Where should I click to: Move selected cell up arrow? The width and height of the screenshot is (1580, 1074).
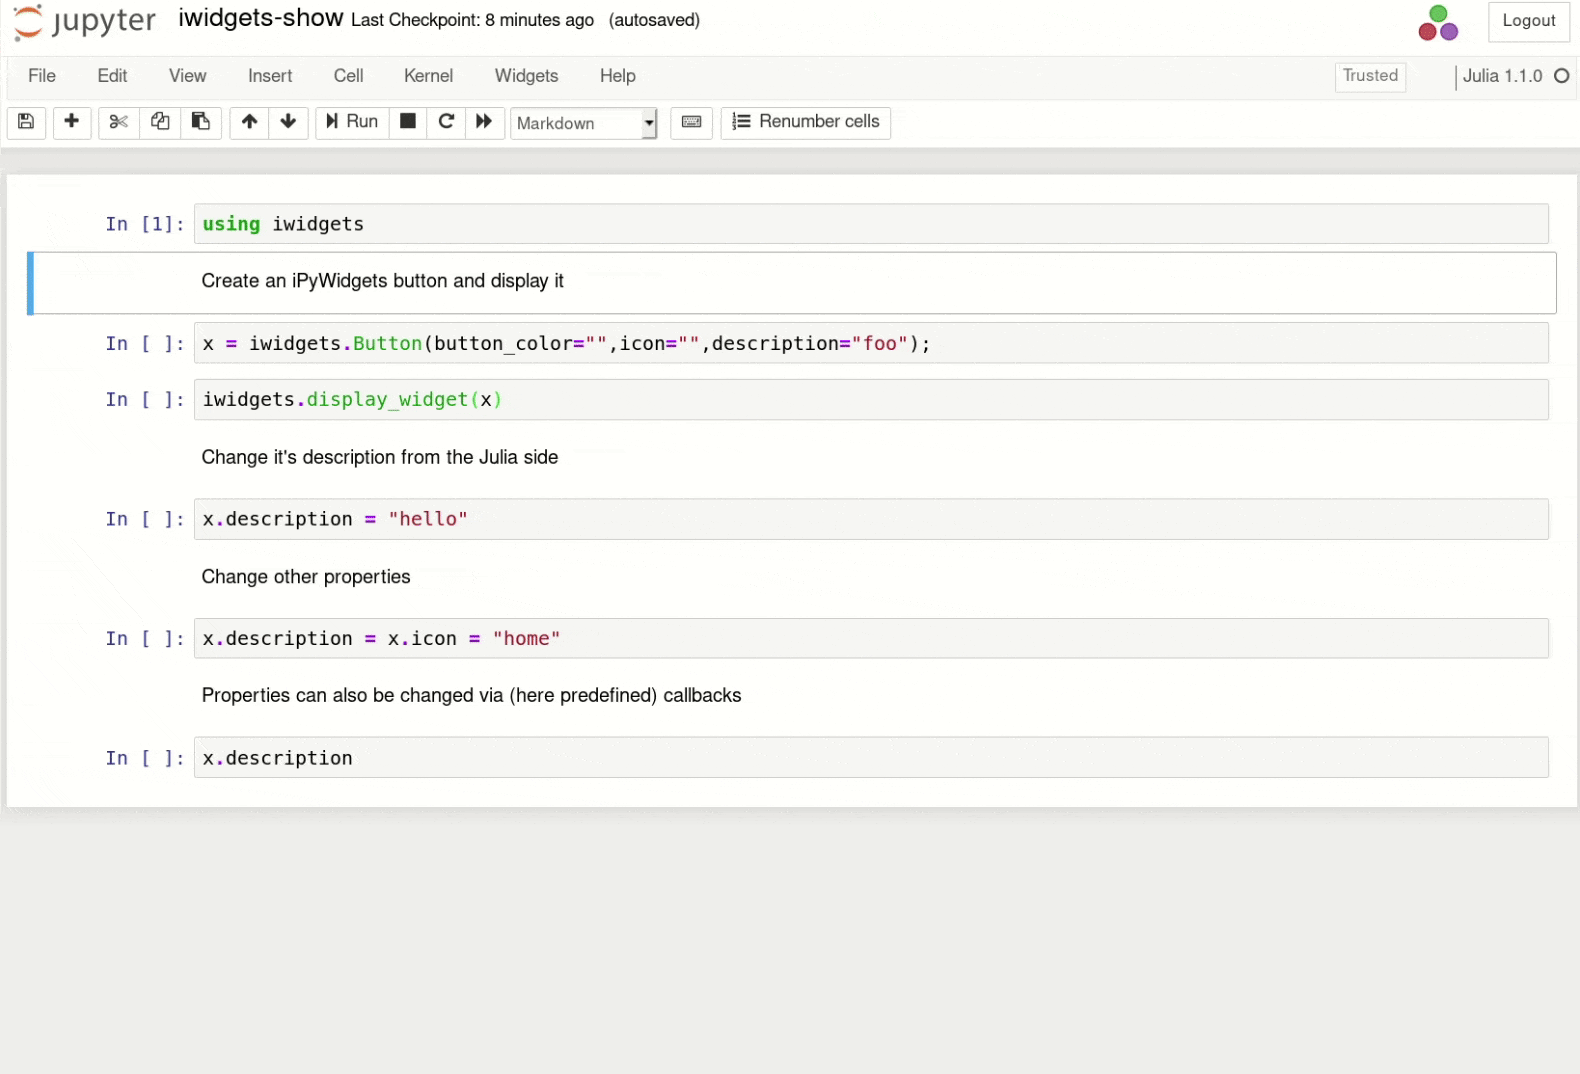249,122
